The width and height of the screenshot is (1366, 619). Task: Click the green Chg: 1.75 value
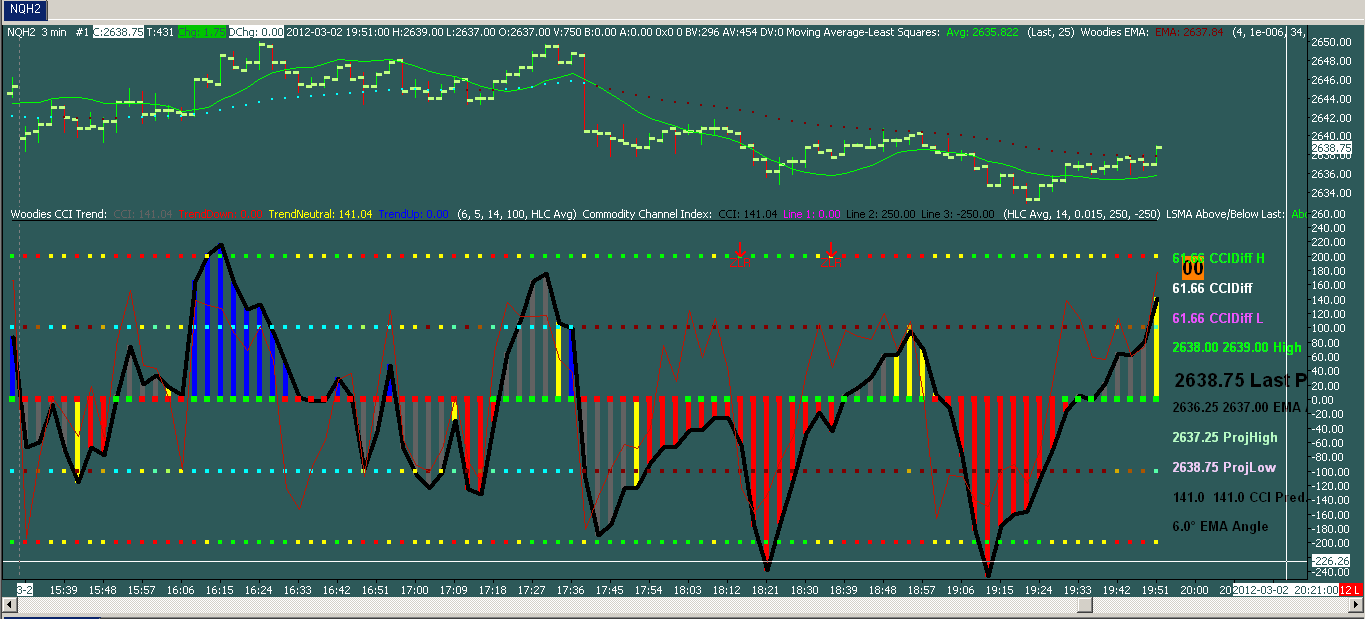pos(203,32)
